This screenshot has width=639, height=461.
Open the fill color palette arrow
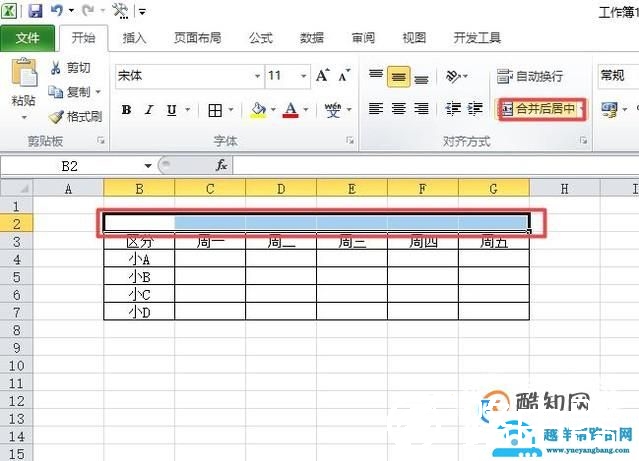(273, 110)
